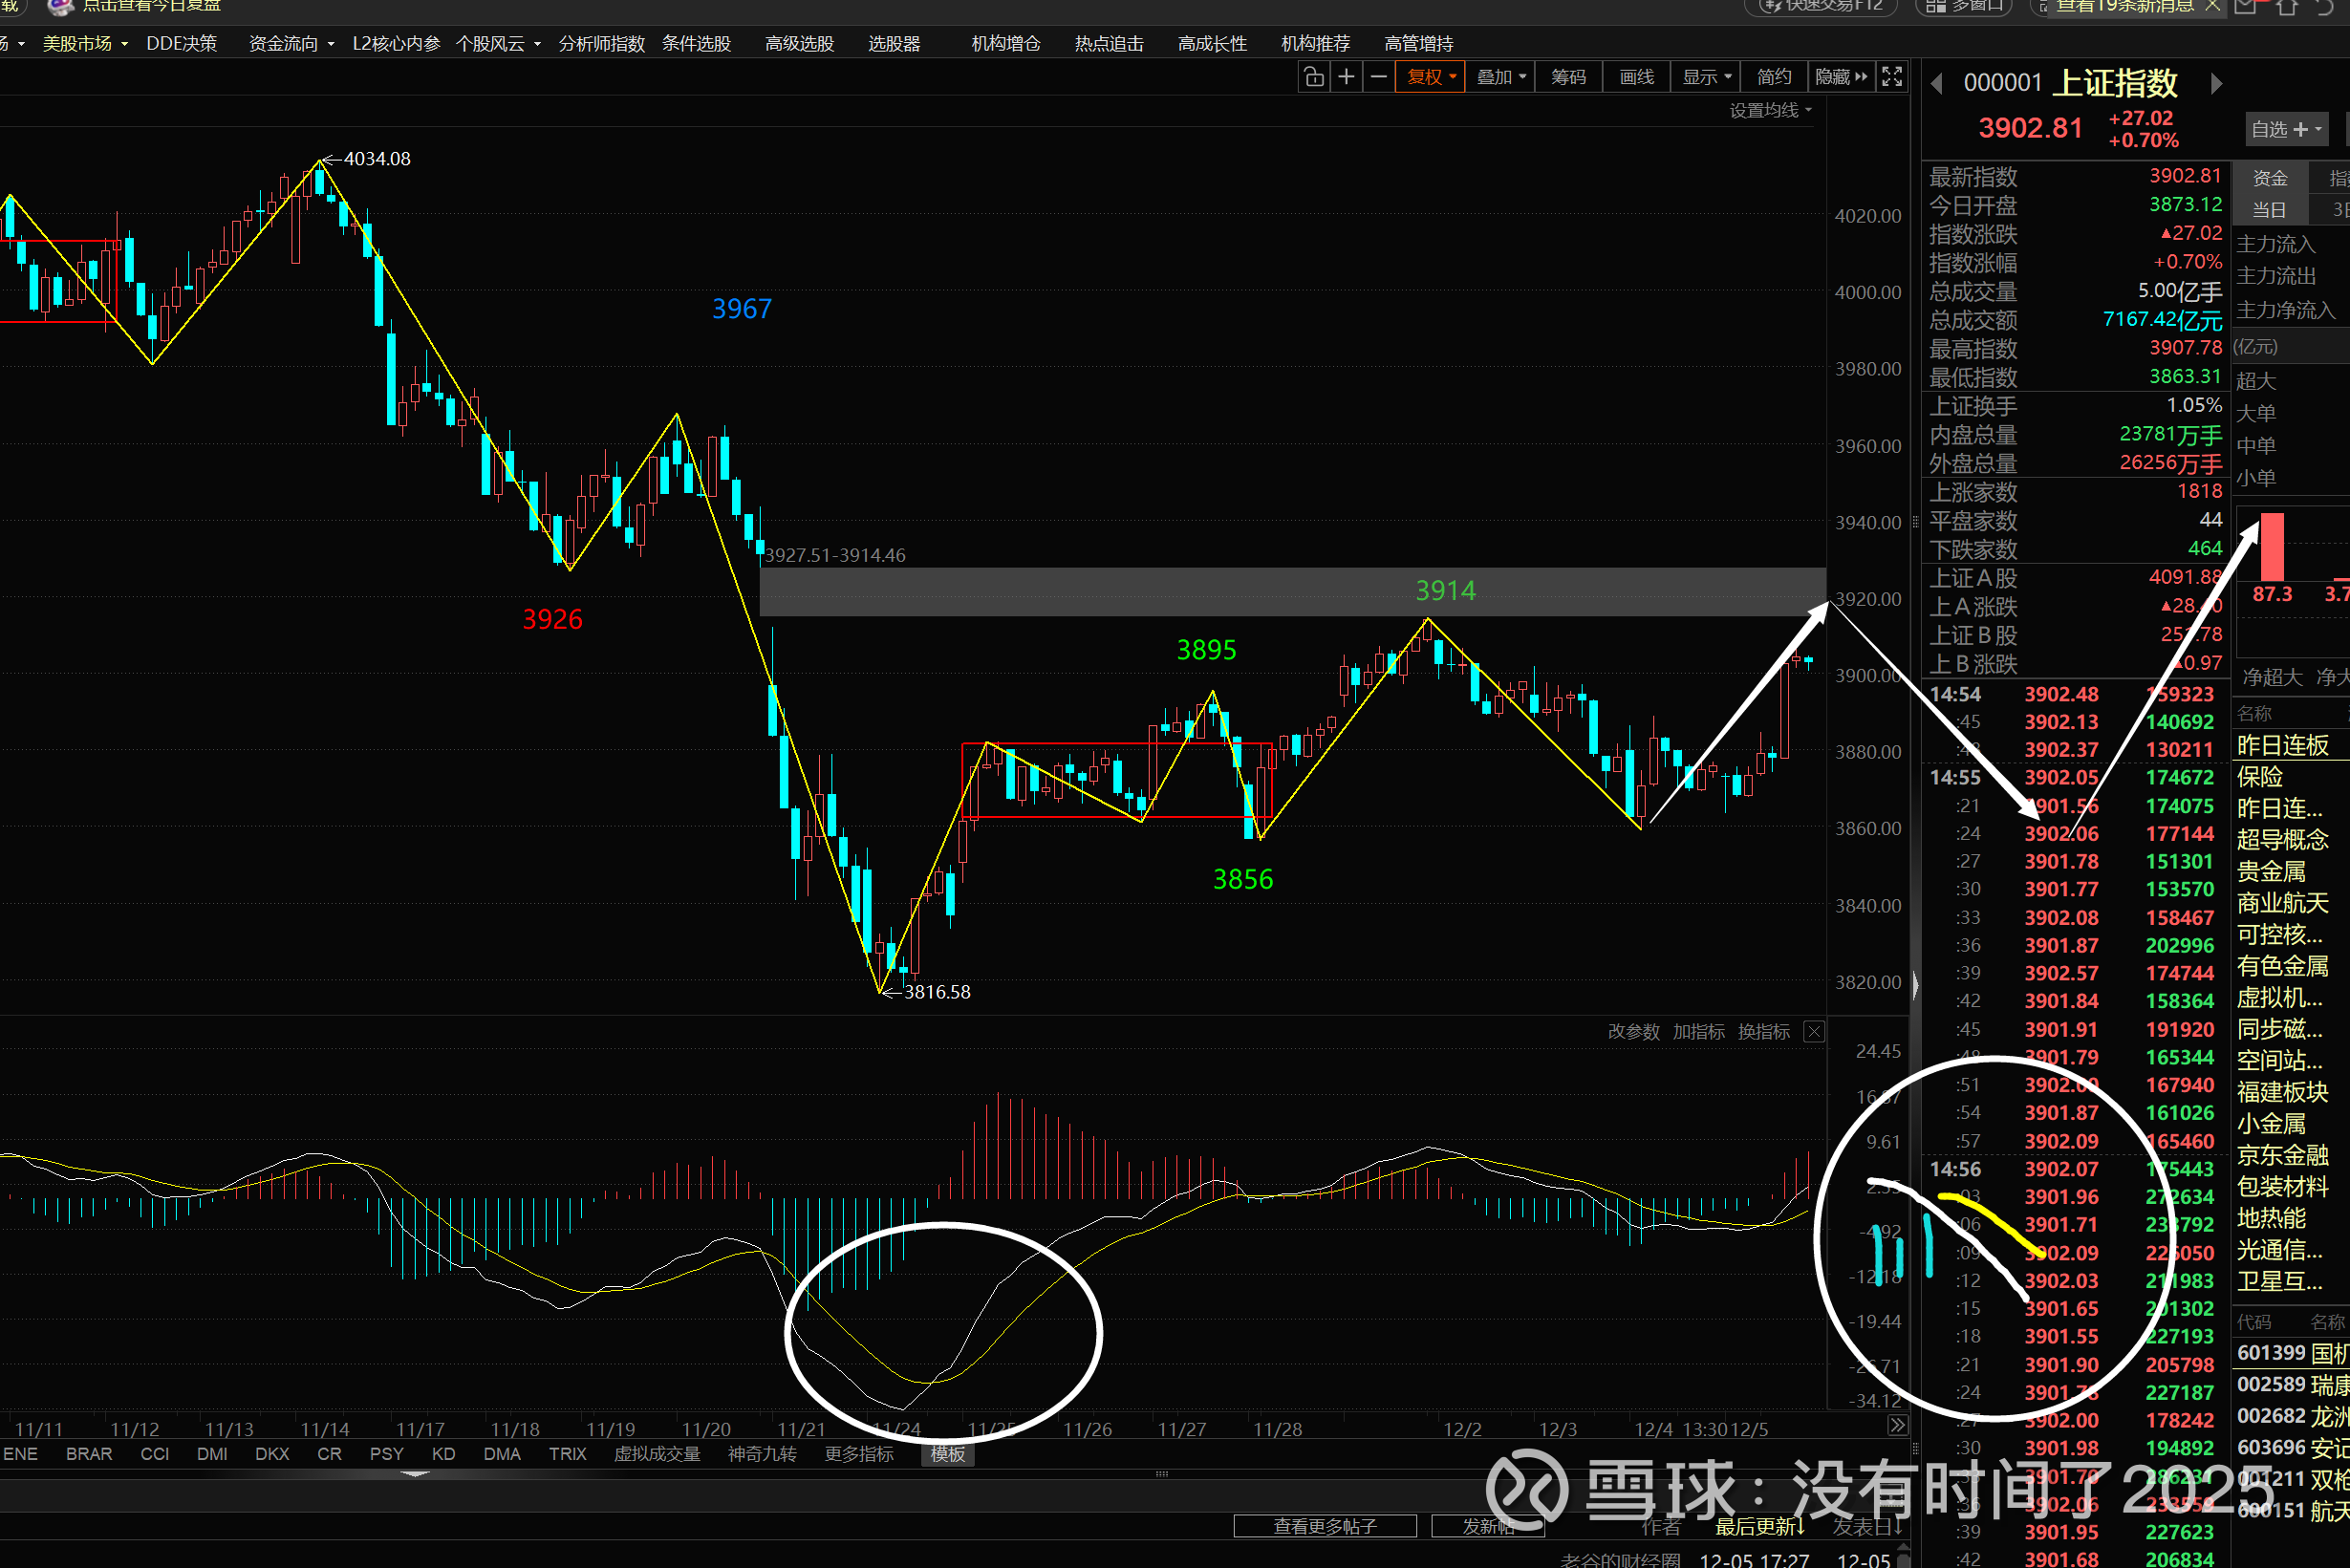Toggle 简约 simplified chart mode
Screen dimensions: 2350x1568
coord(1773,77)
